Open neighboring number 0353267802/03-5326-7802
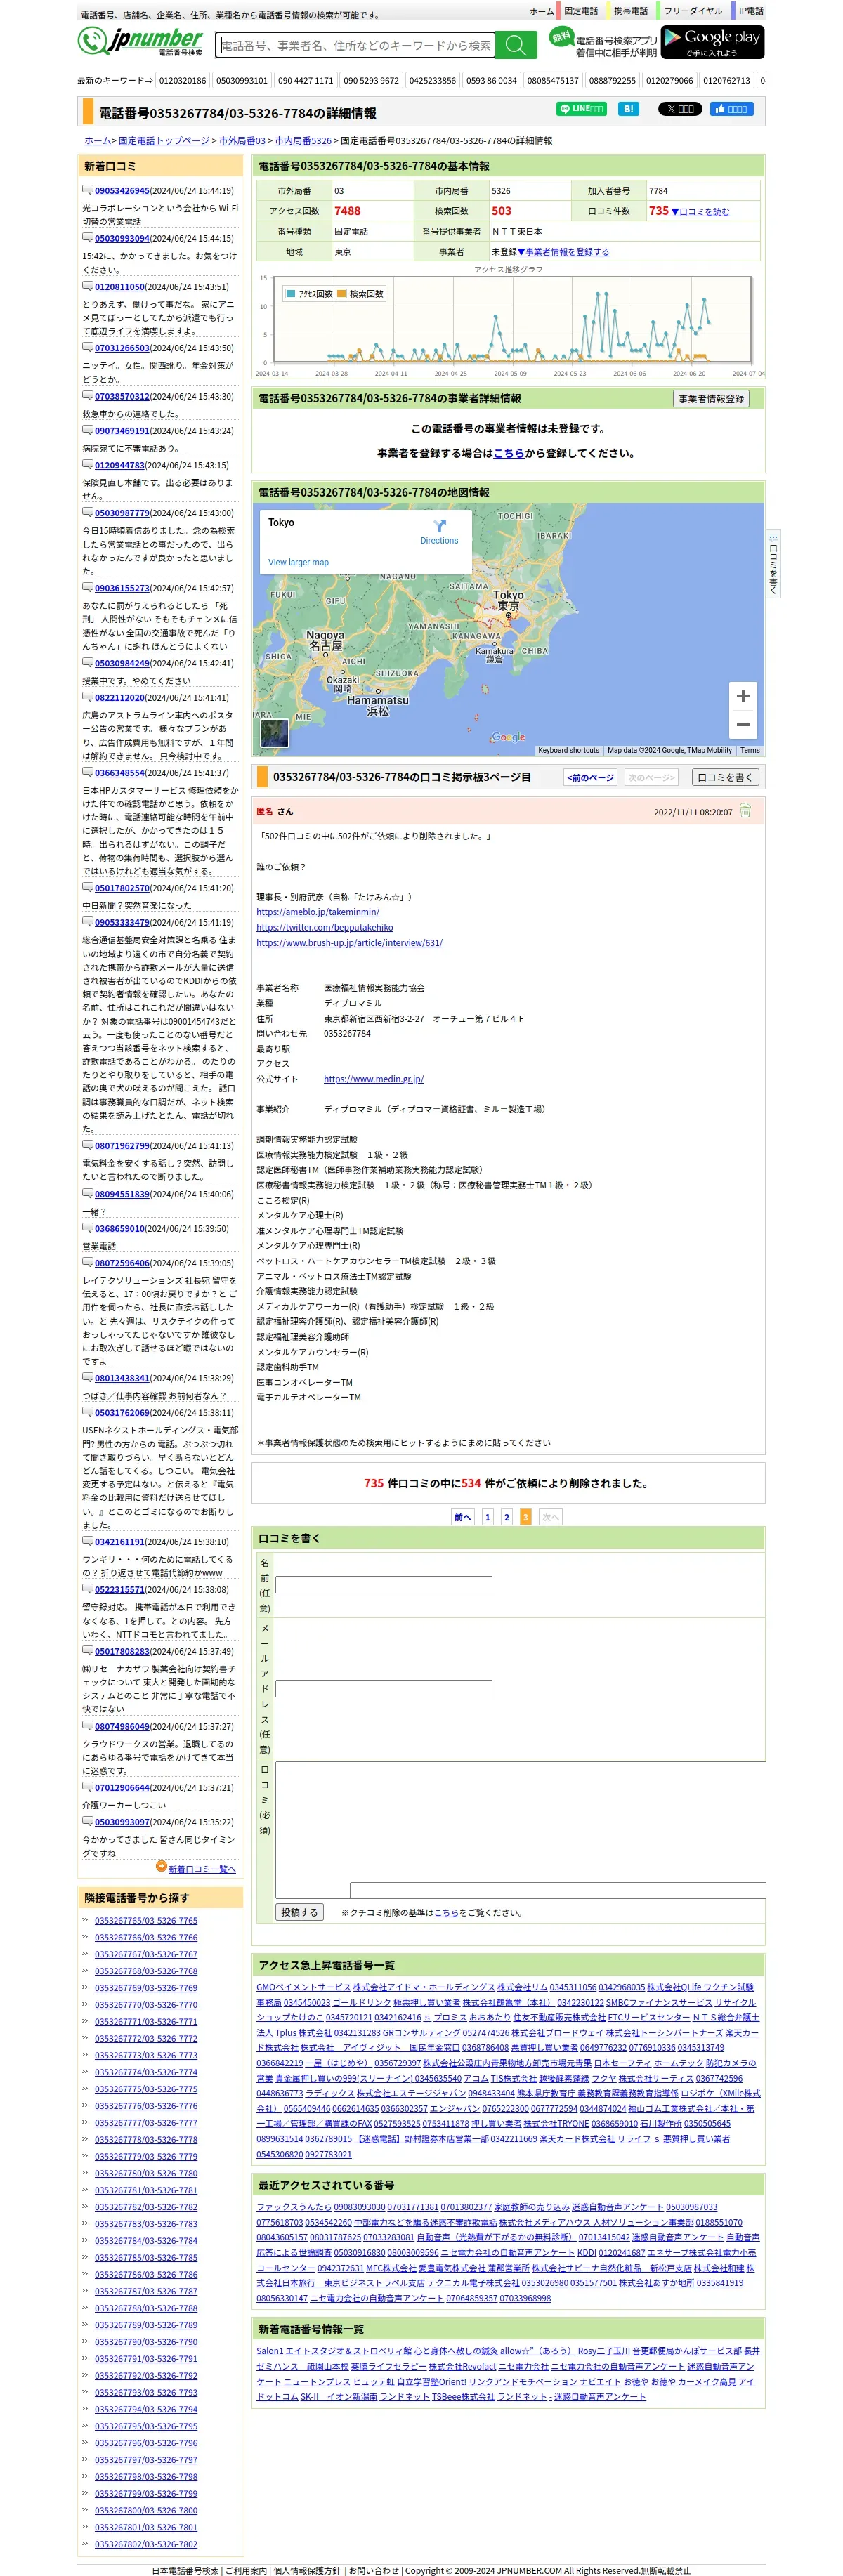 tap(146, 2545)
